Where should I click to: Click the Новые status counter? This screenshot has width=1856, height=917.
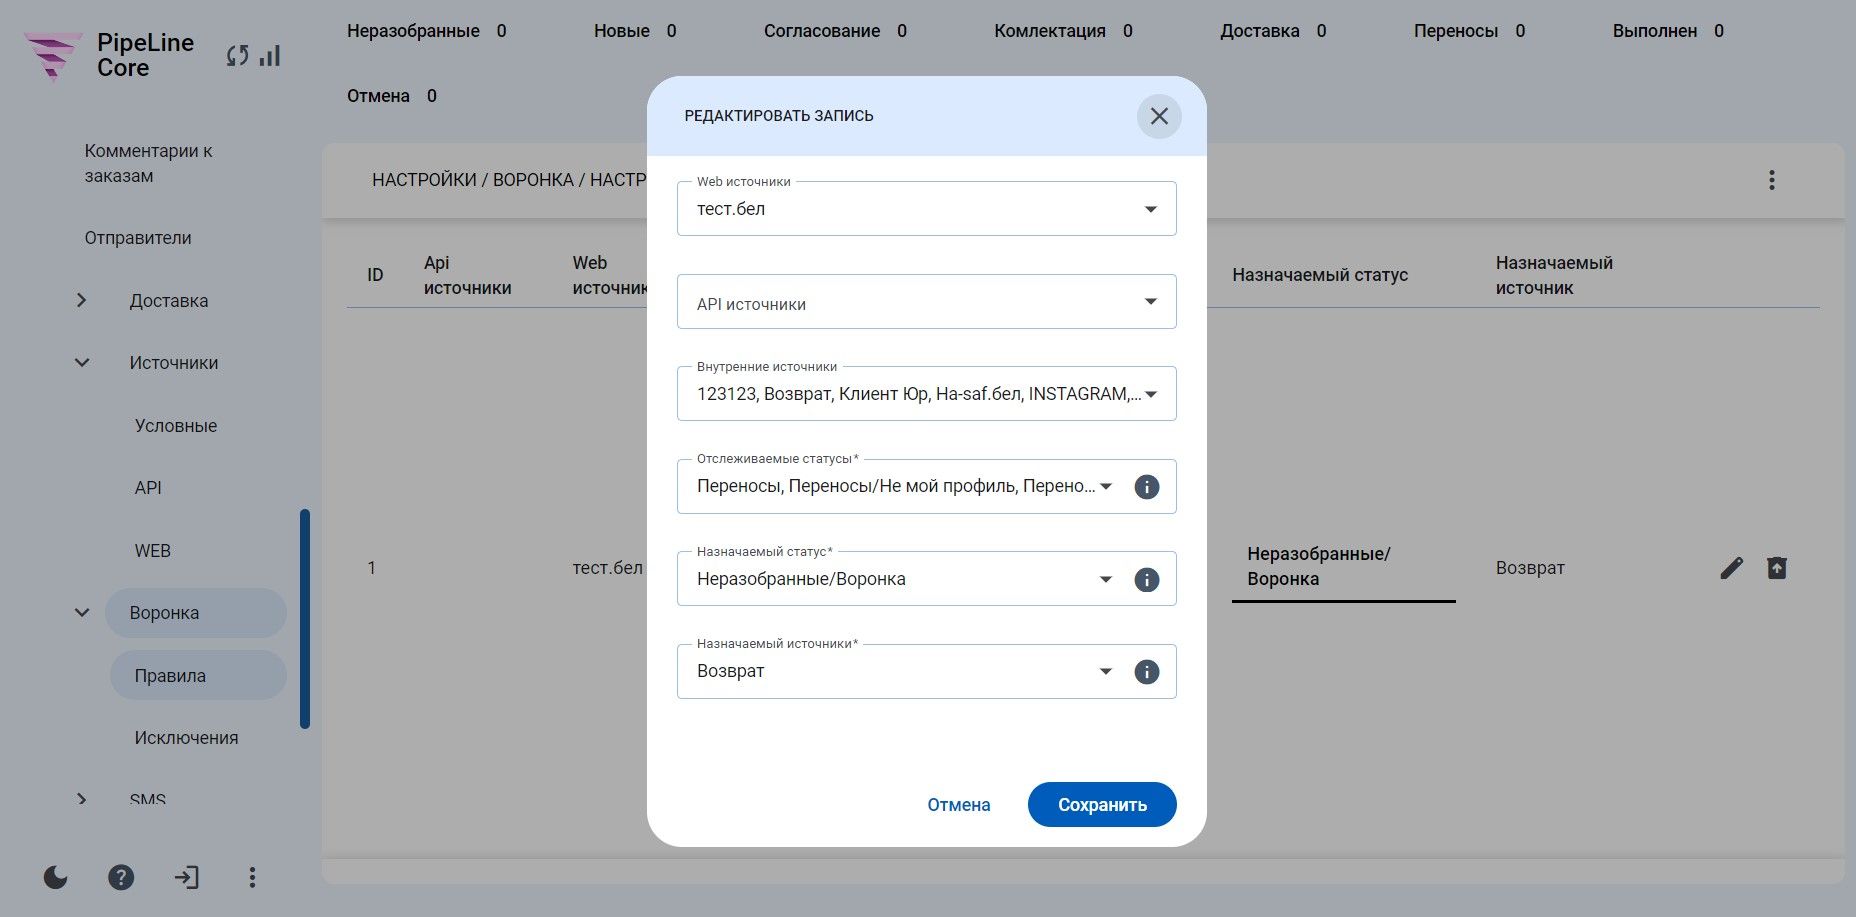635,31
